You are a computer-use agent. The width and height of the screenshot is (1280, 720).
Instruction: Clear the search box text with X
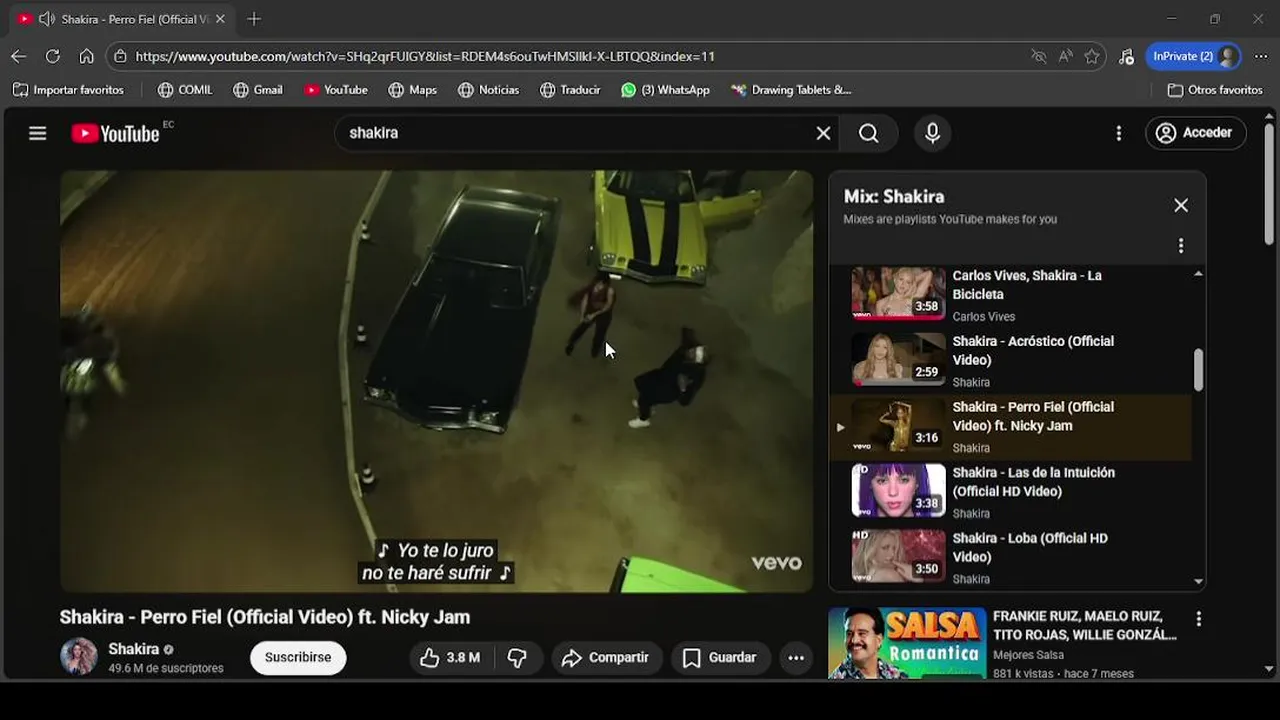pos(823,133)
